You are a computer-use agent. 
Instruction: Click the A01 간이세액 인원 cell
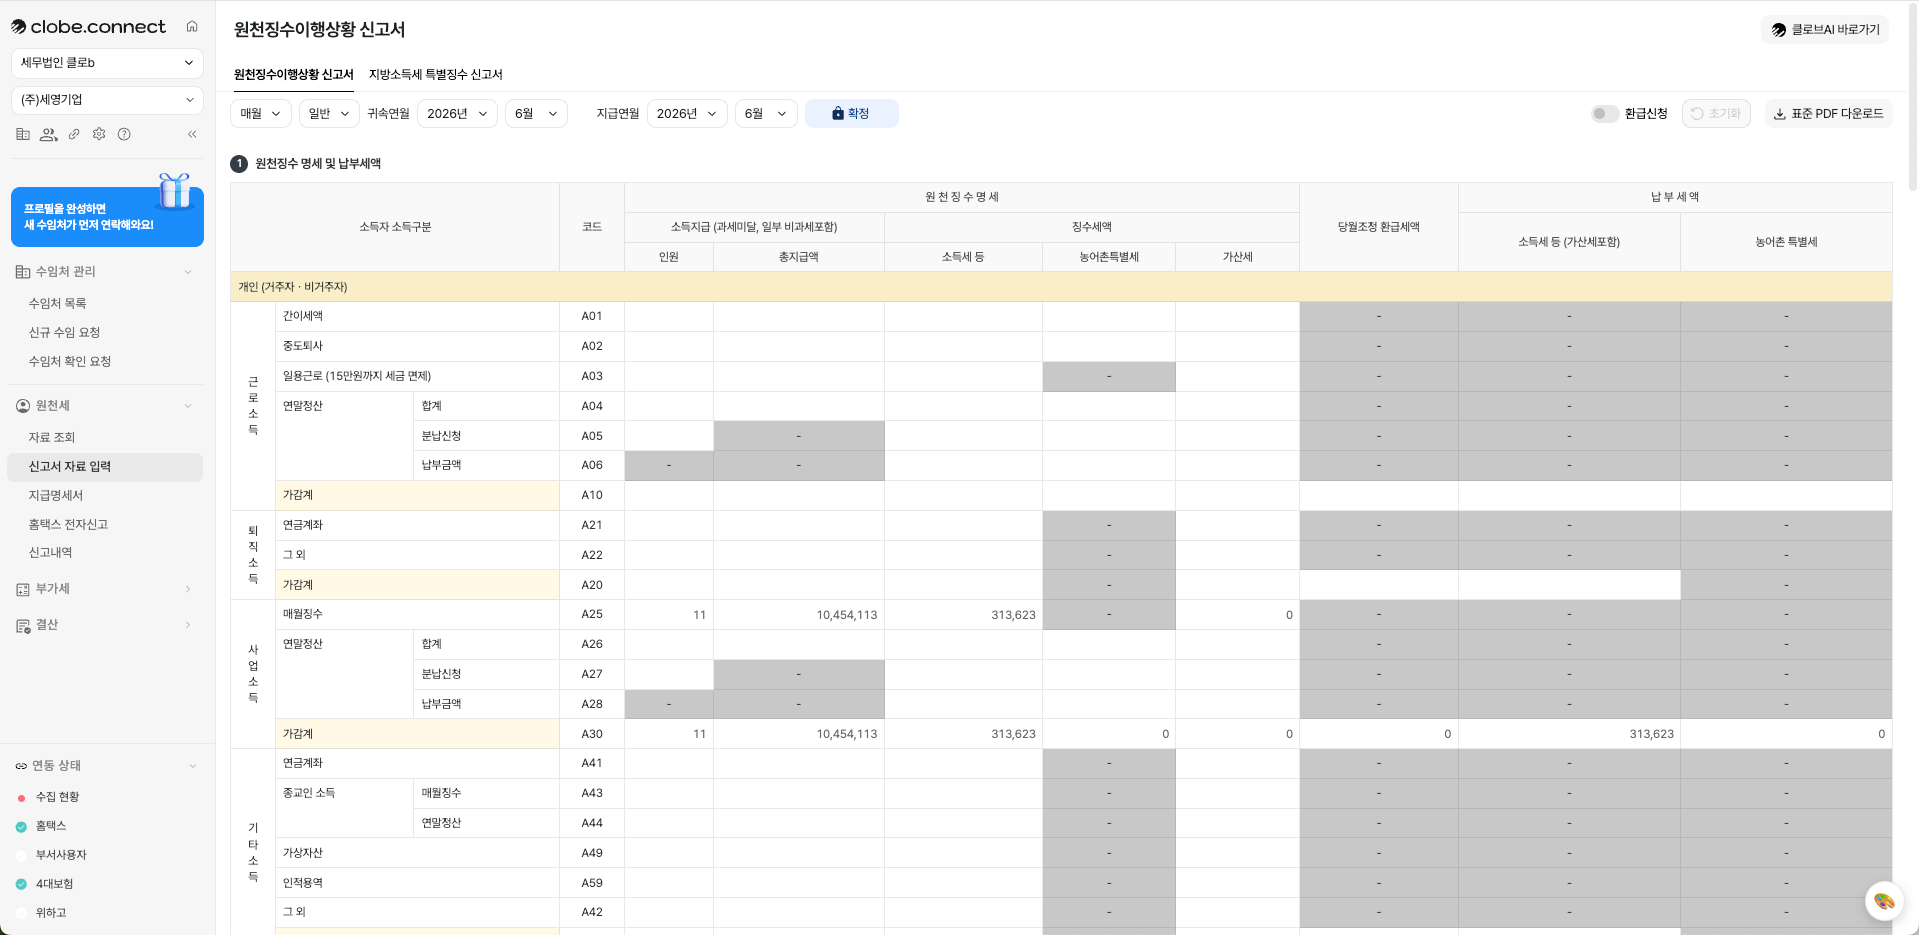point(669,316)
